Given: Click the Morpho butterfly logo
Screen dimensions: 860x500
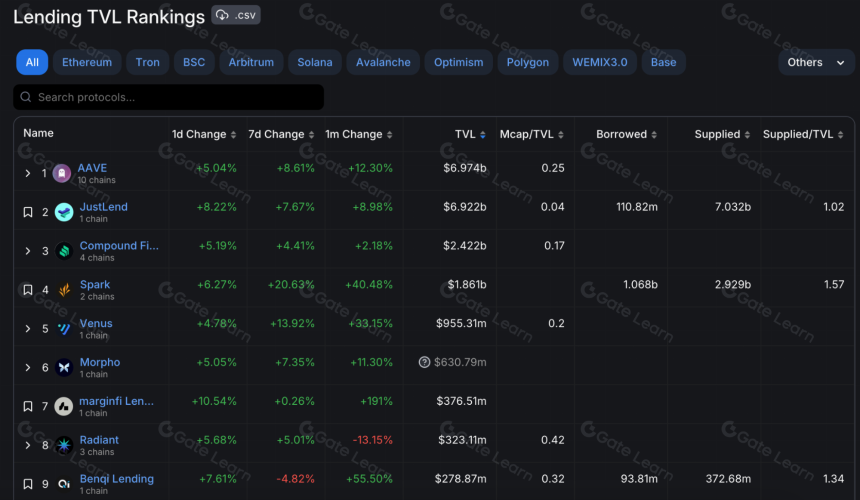Looking at the screenshot, I should (64, 367).
